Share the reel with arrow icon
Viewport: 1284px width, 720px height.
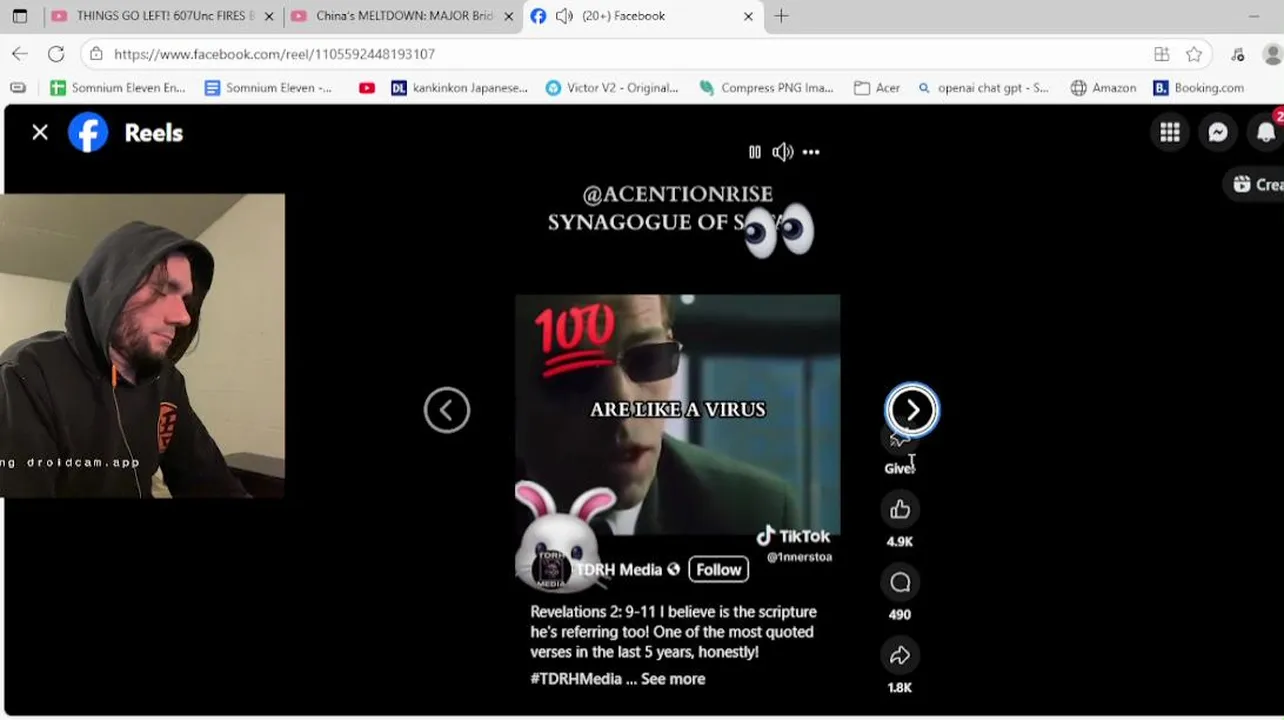900,656
